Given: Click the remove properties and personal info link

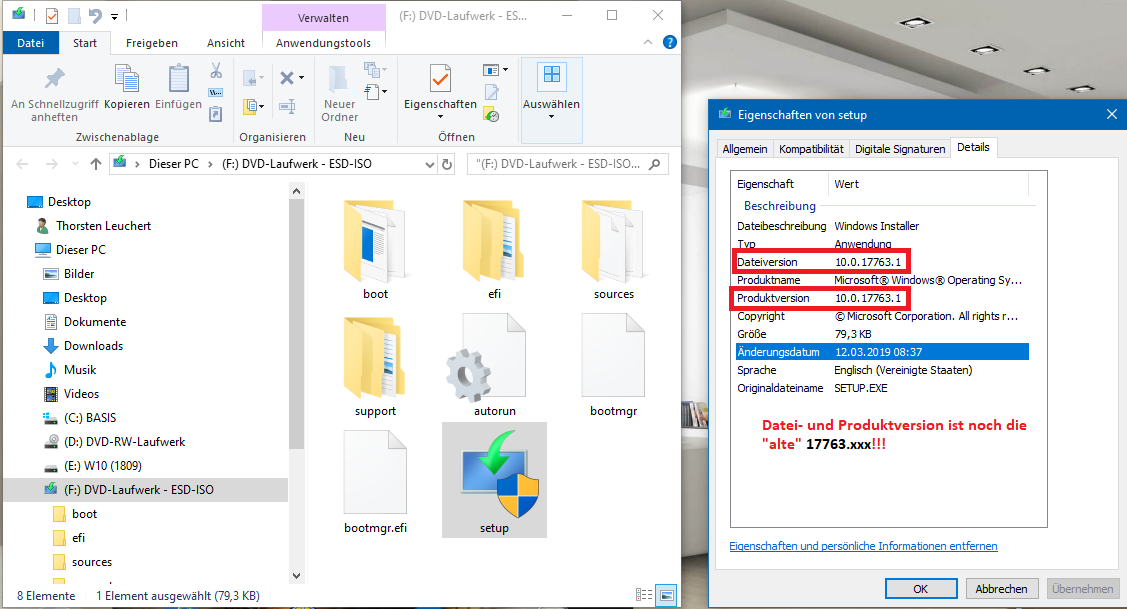Looking at the screenshot, I should 863,546.
